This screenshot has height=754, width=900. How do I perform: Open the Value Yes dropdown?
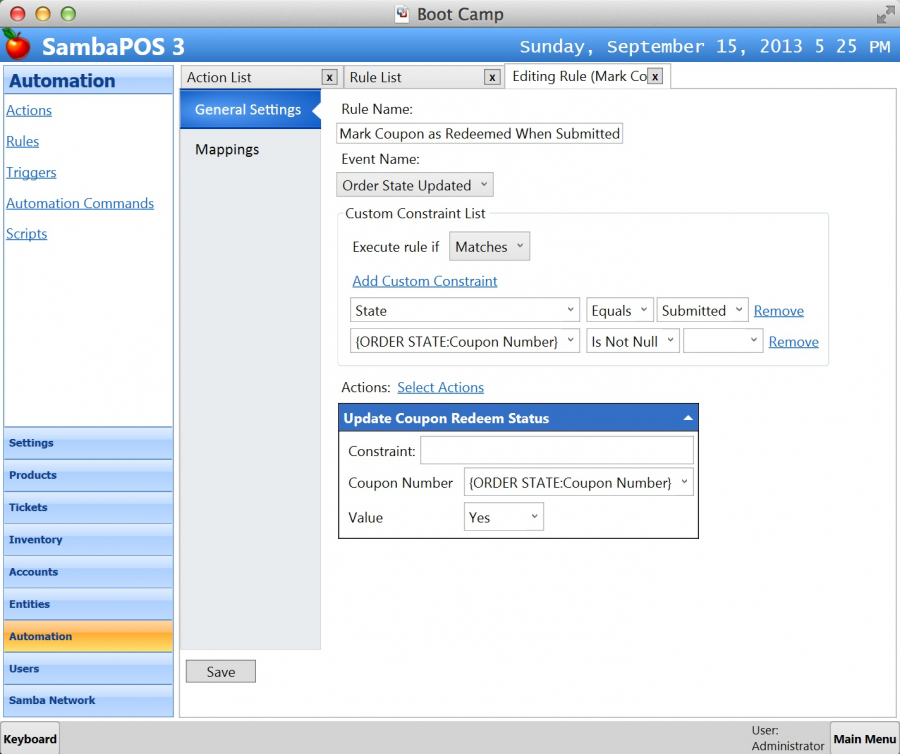pyautogui.click(x=504, y=517)
